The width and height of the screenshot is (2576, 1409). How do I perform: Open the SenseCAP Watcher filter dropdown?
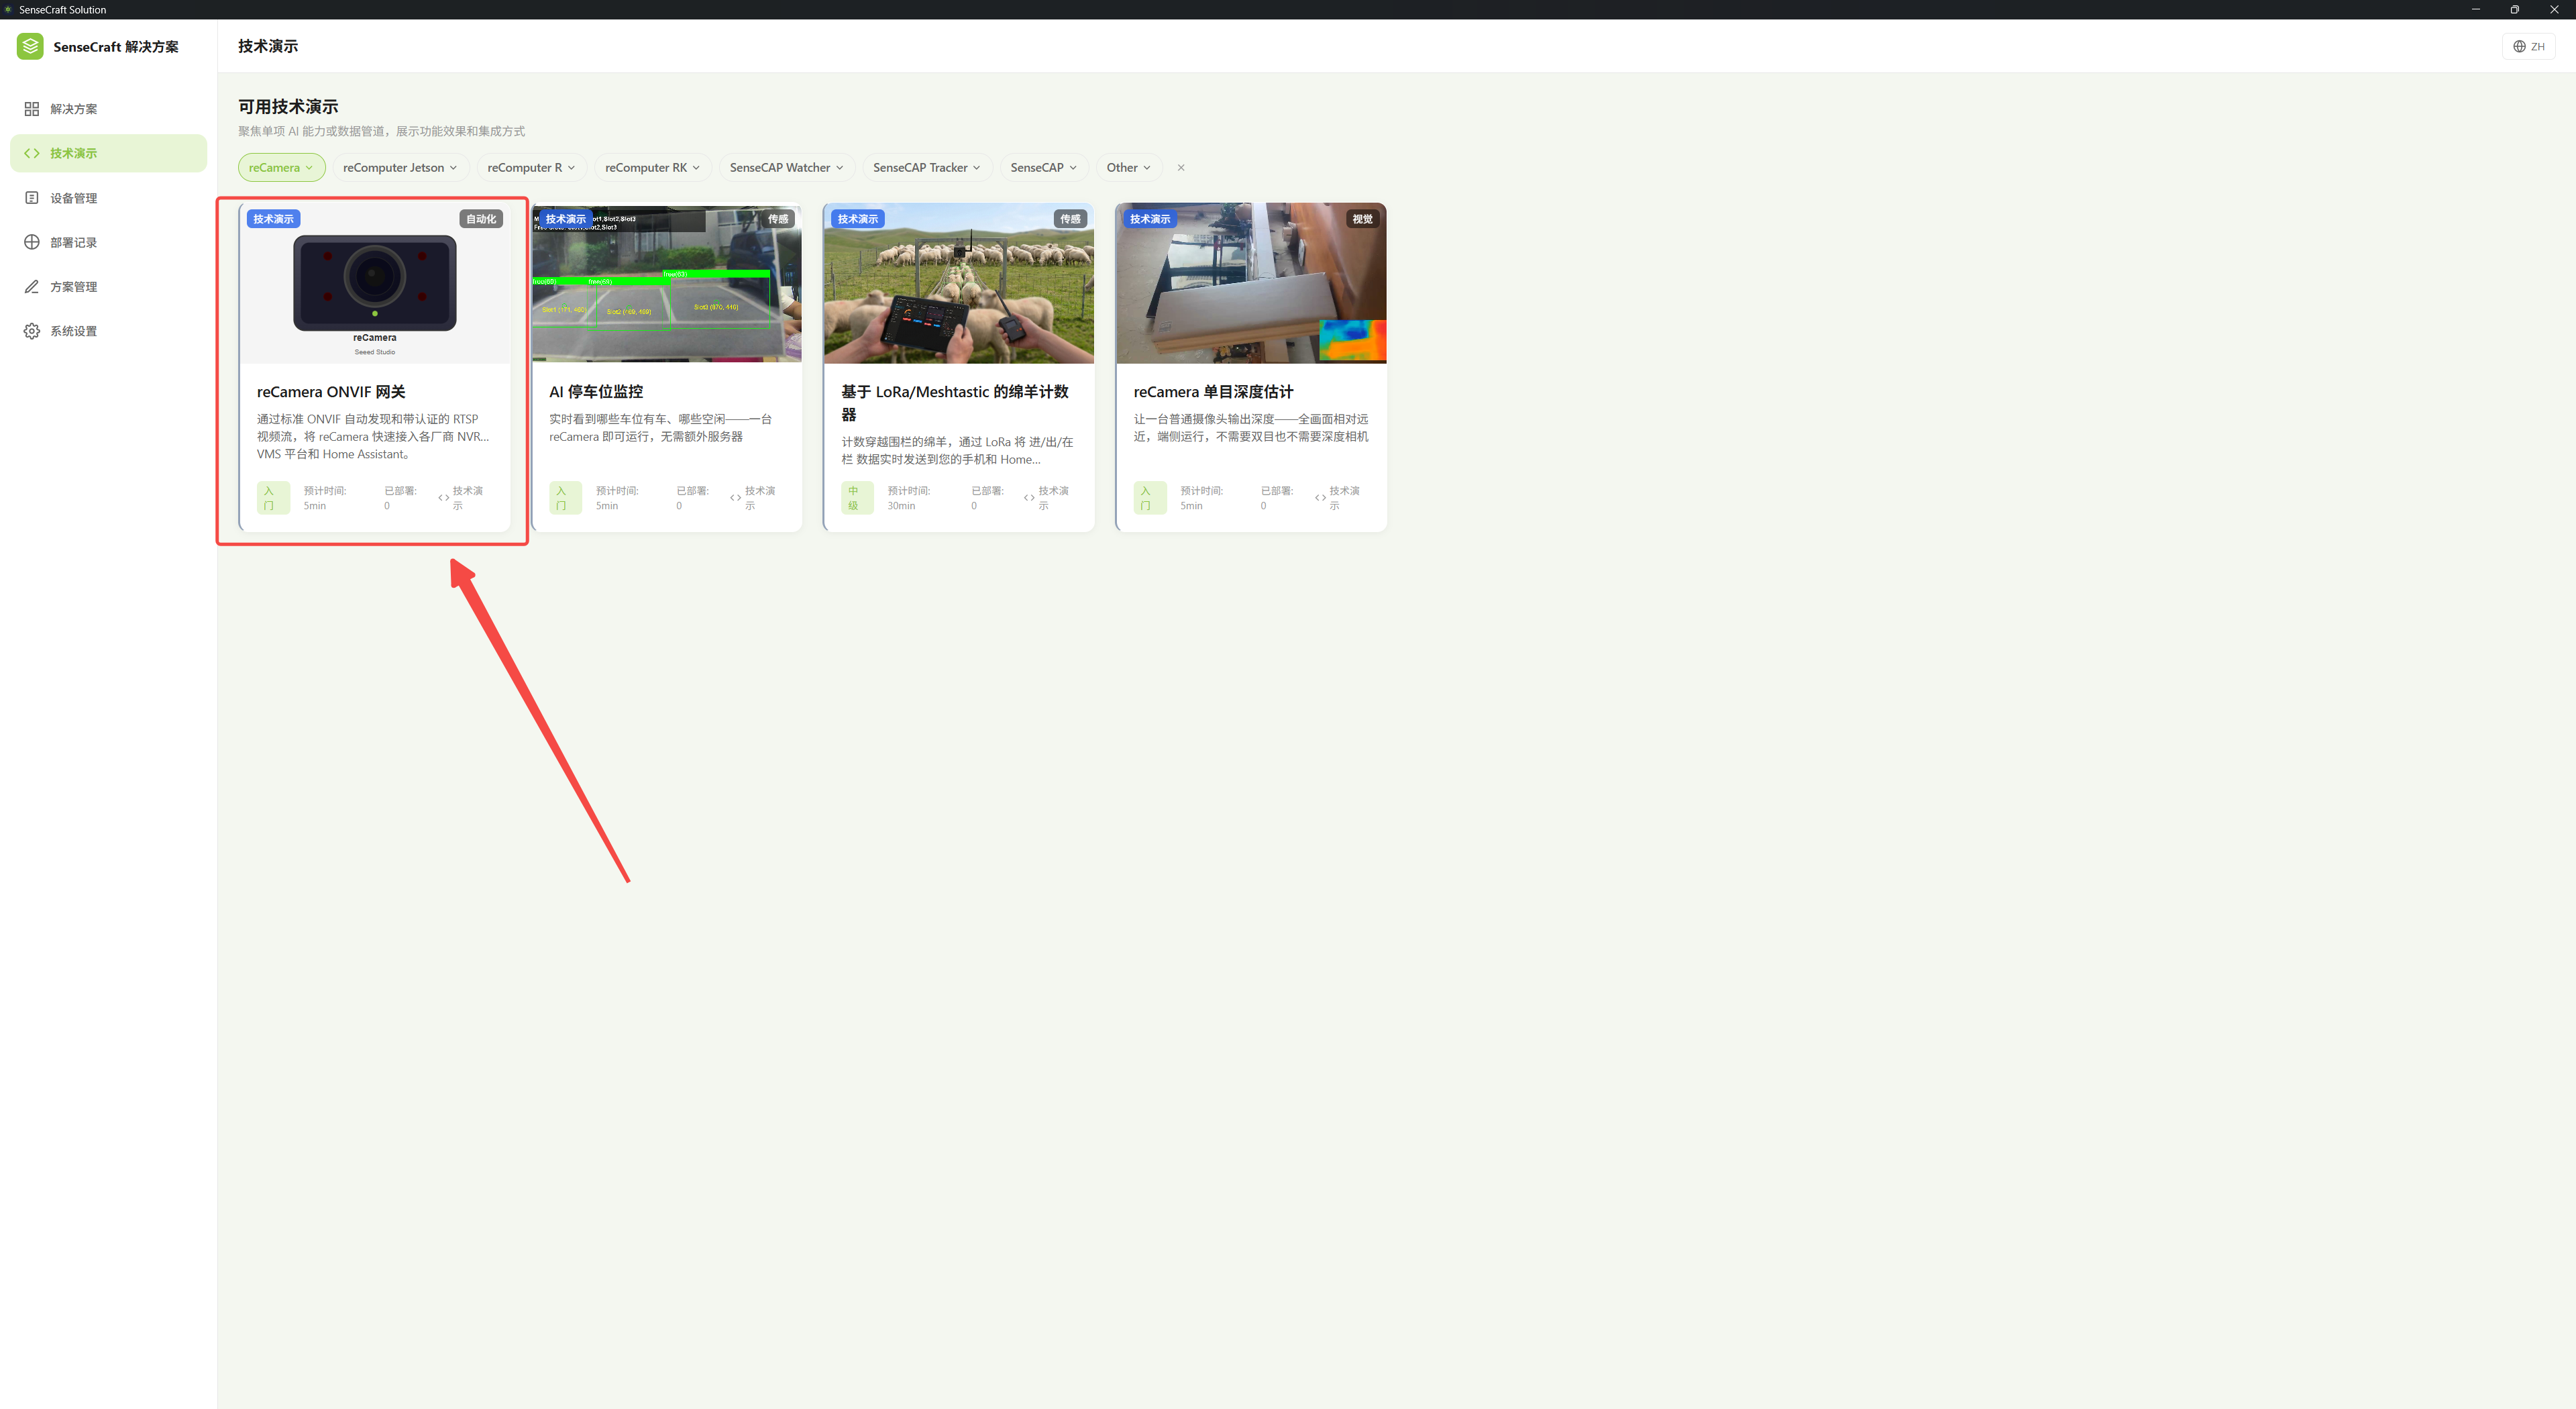pos(786,168)
